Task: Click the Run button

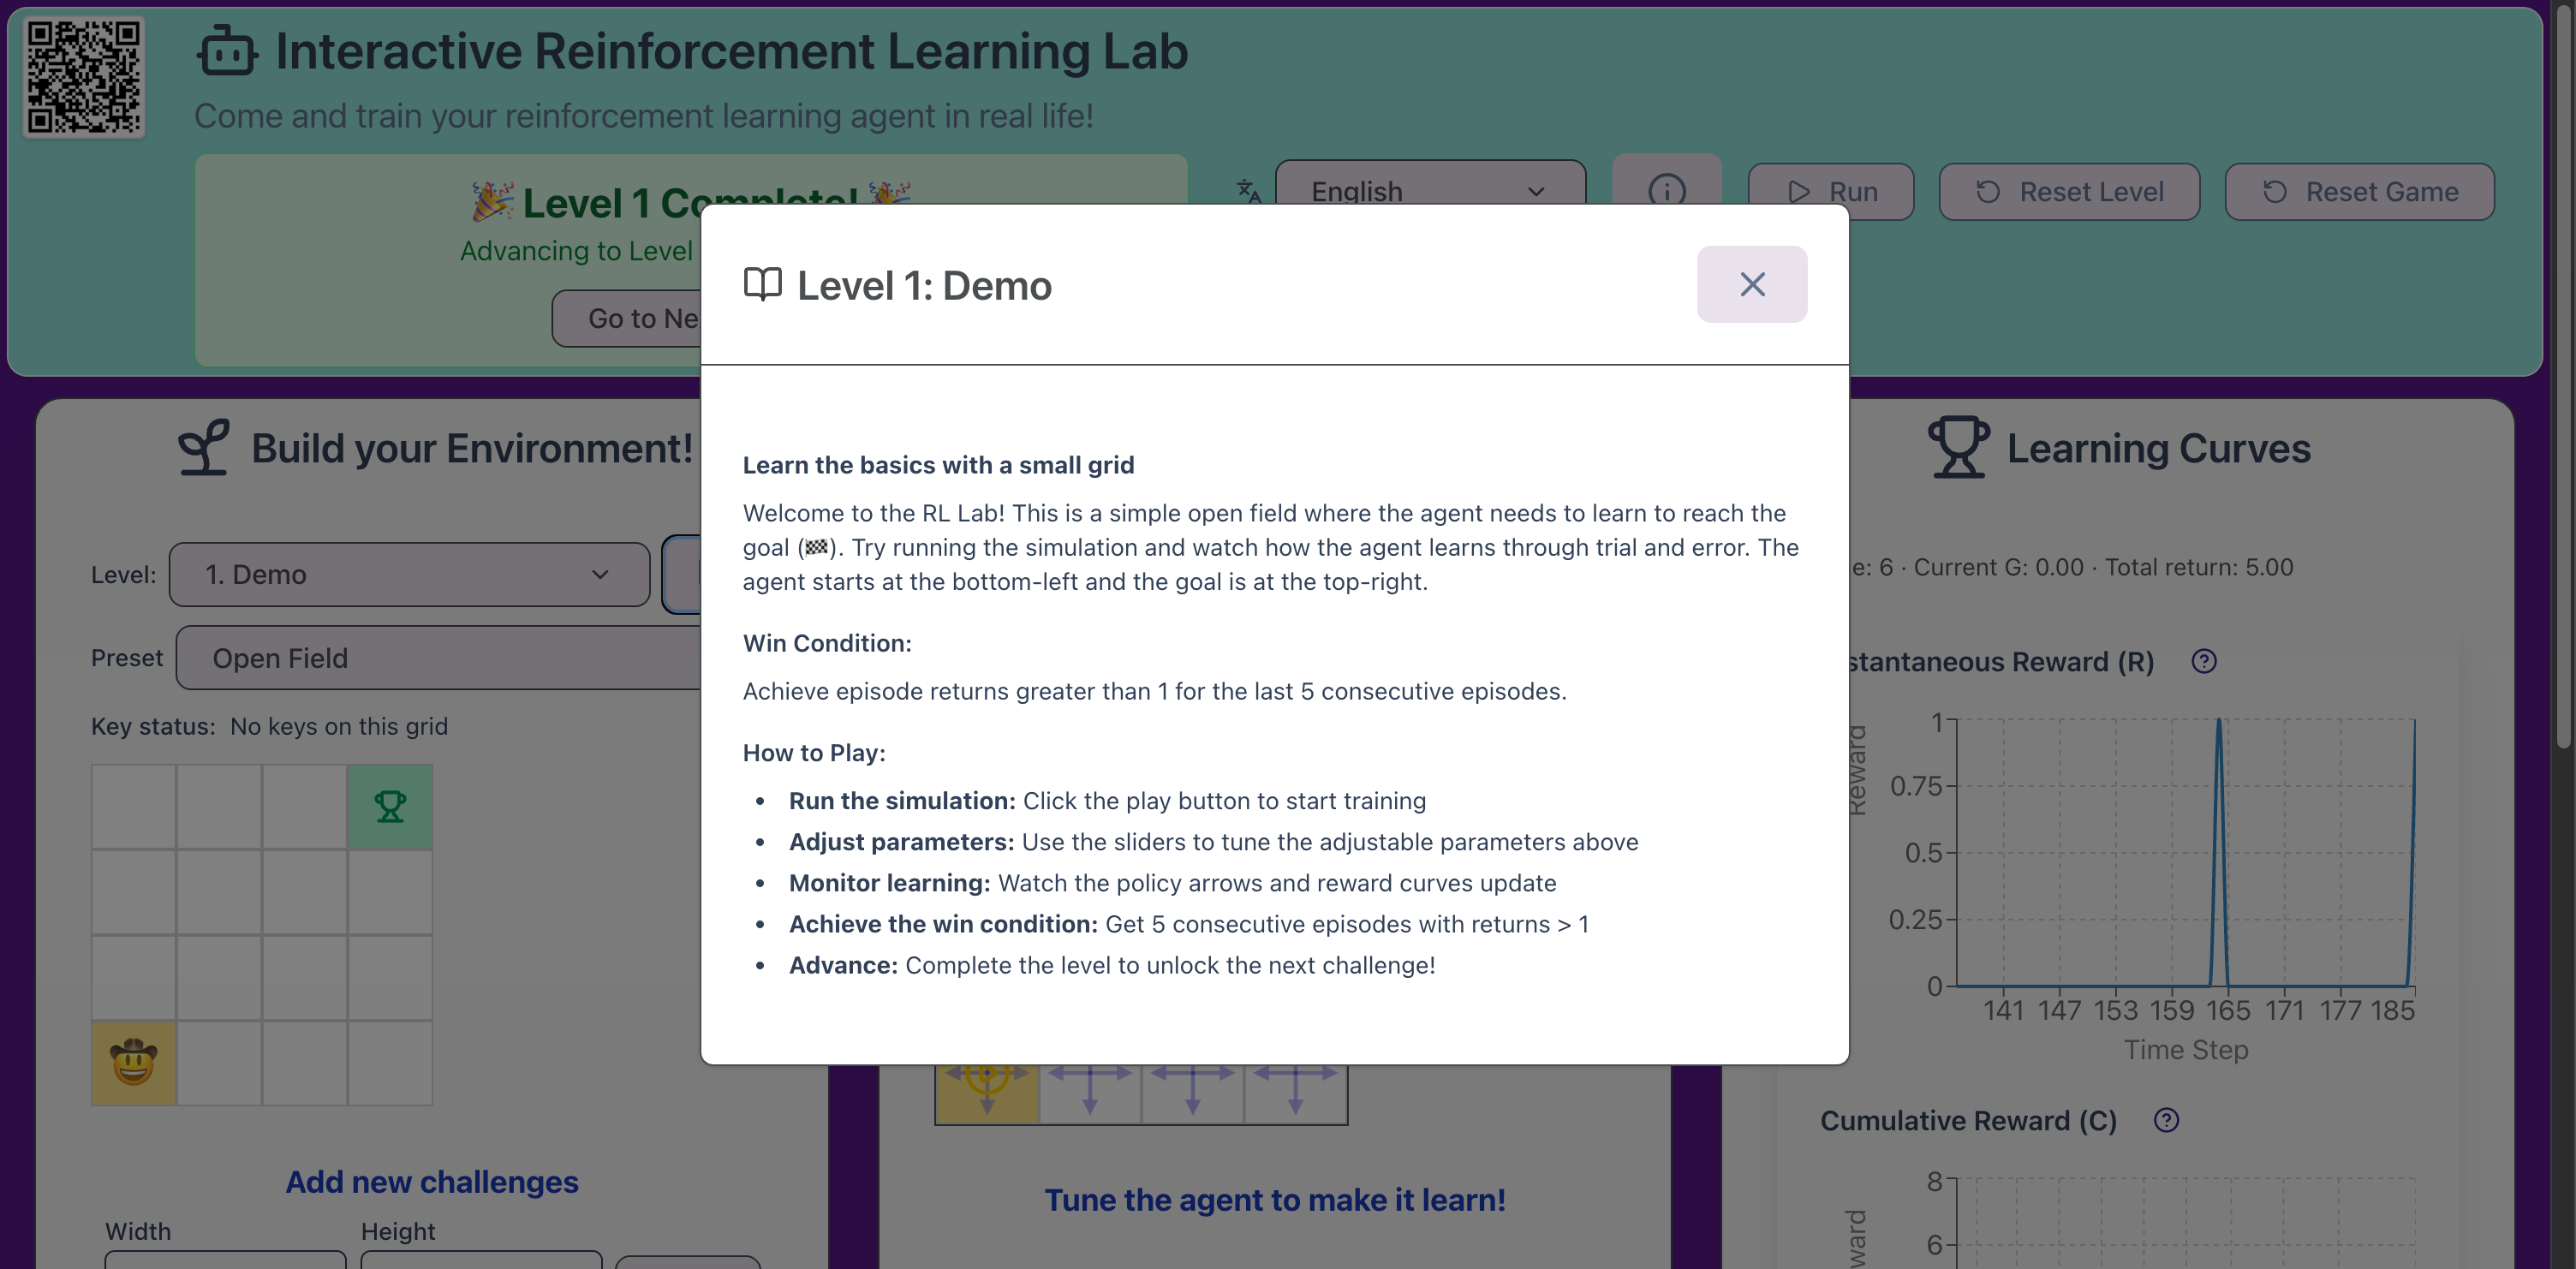Action: pyautogui.click(x=1830, y=191)
